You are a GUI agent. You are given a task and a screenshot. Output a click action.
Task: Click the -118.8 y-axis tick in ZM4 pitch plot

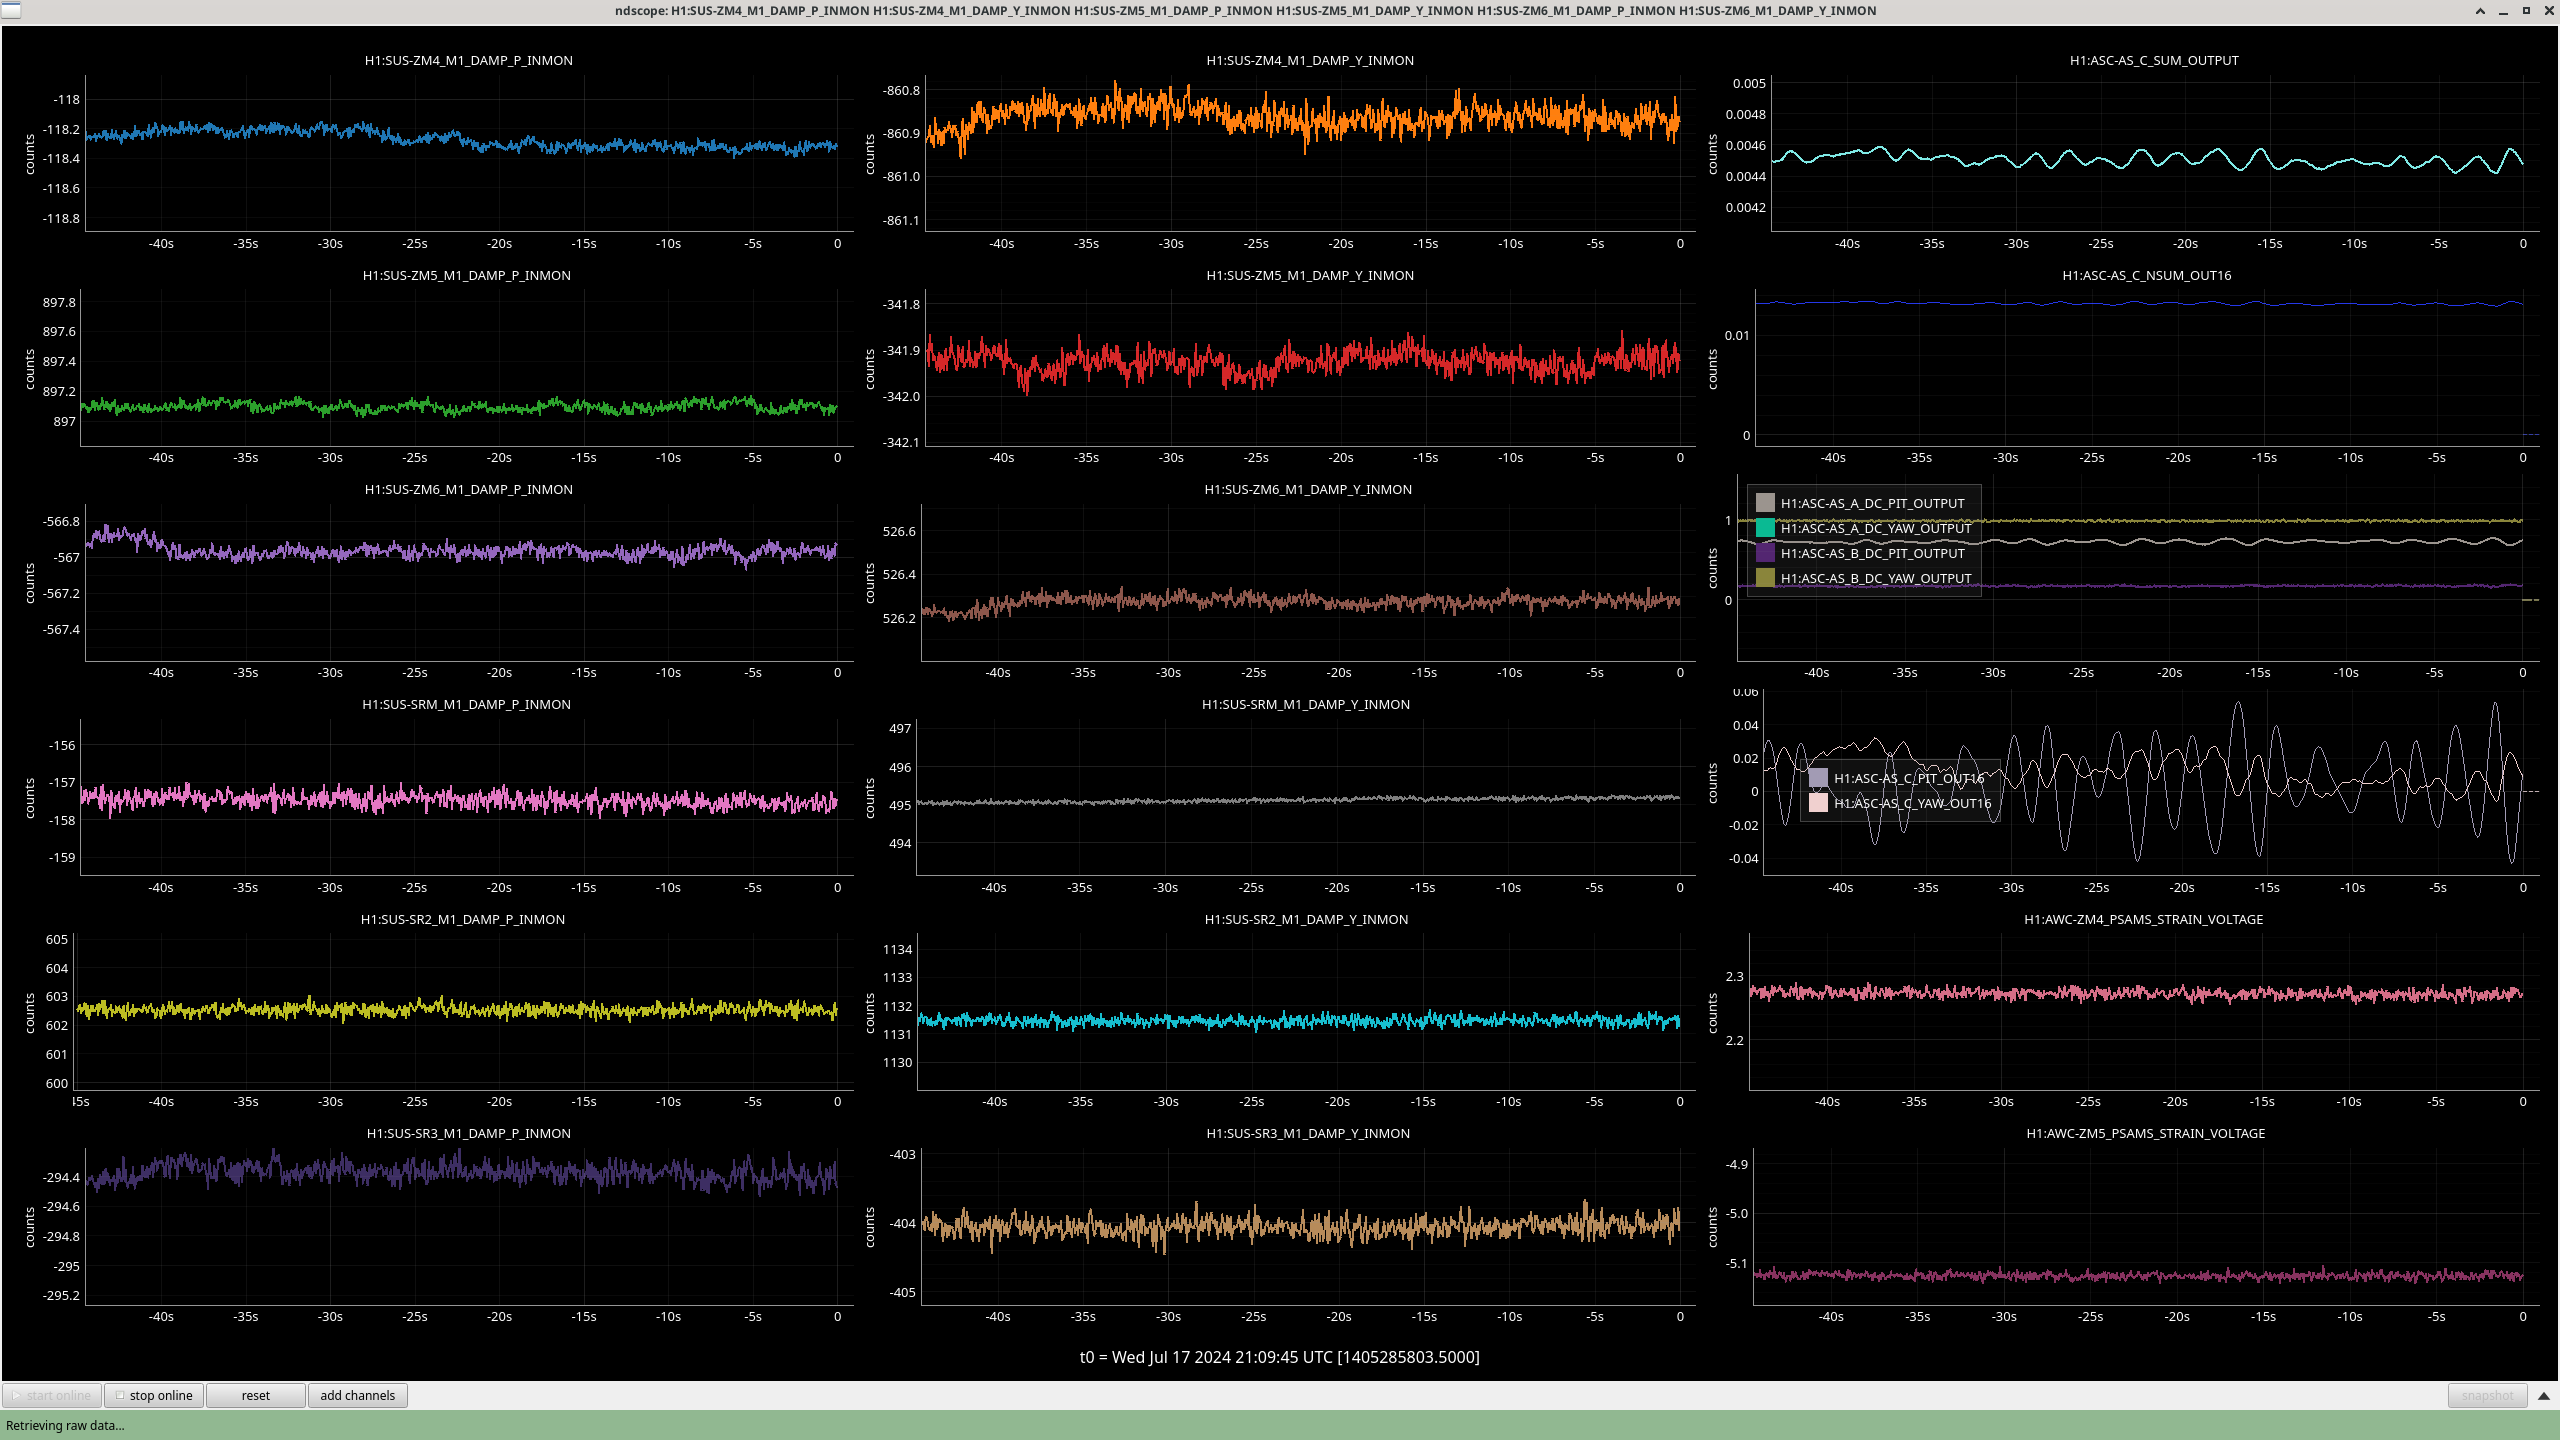click(61, 219)
